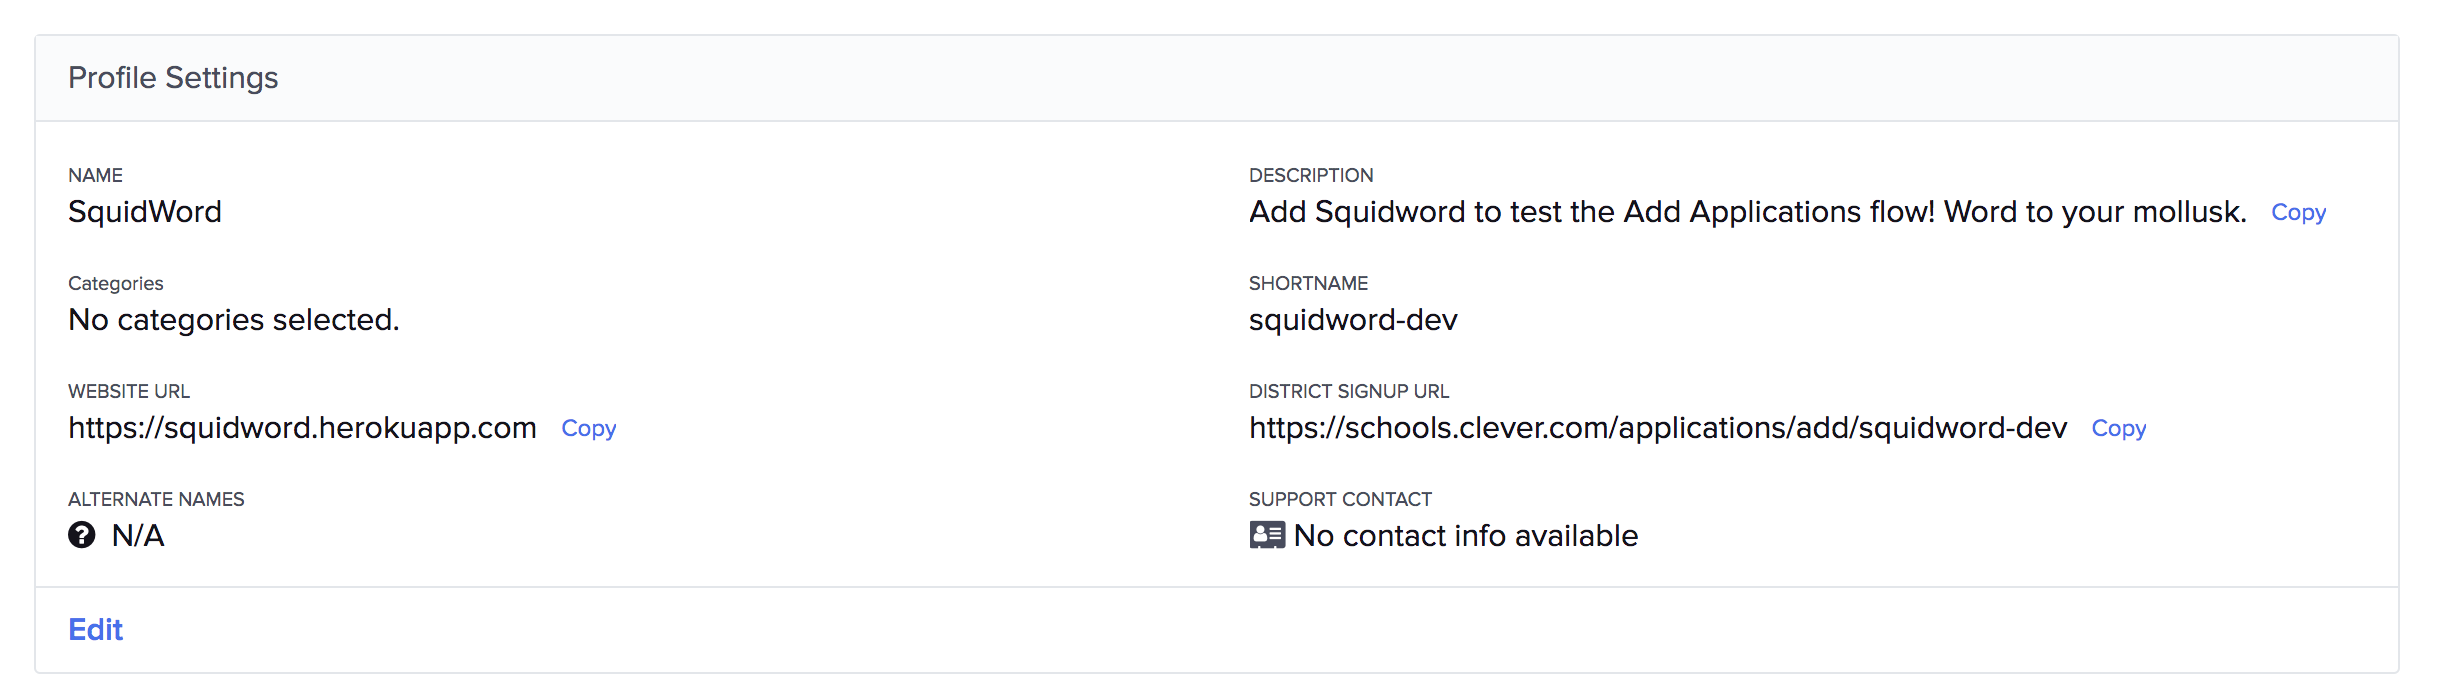Copy the district signup URL
2446x700 pixels.
[2118, 428]
